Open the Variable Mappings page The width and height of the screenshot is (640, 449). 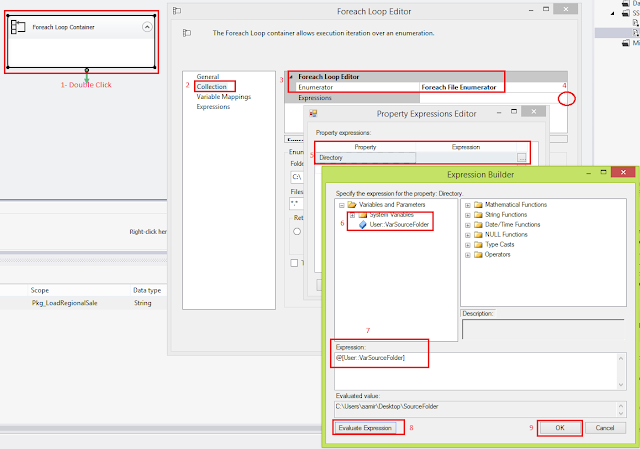pyautogui.click(x=224, y=97)
